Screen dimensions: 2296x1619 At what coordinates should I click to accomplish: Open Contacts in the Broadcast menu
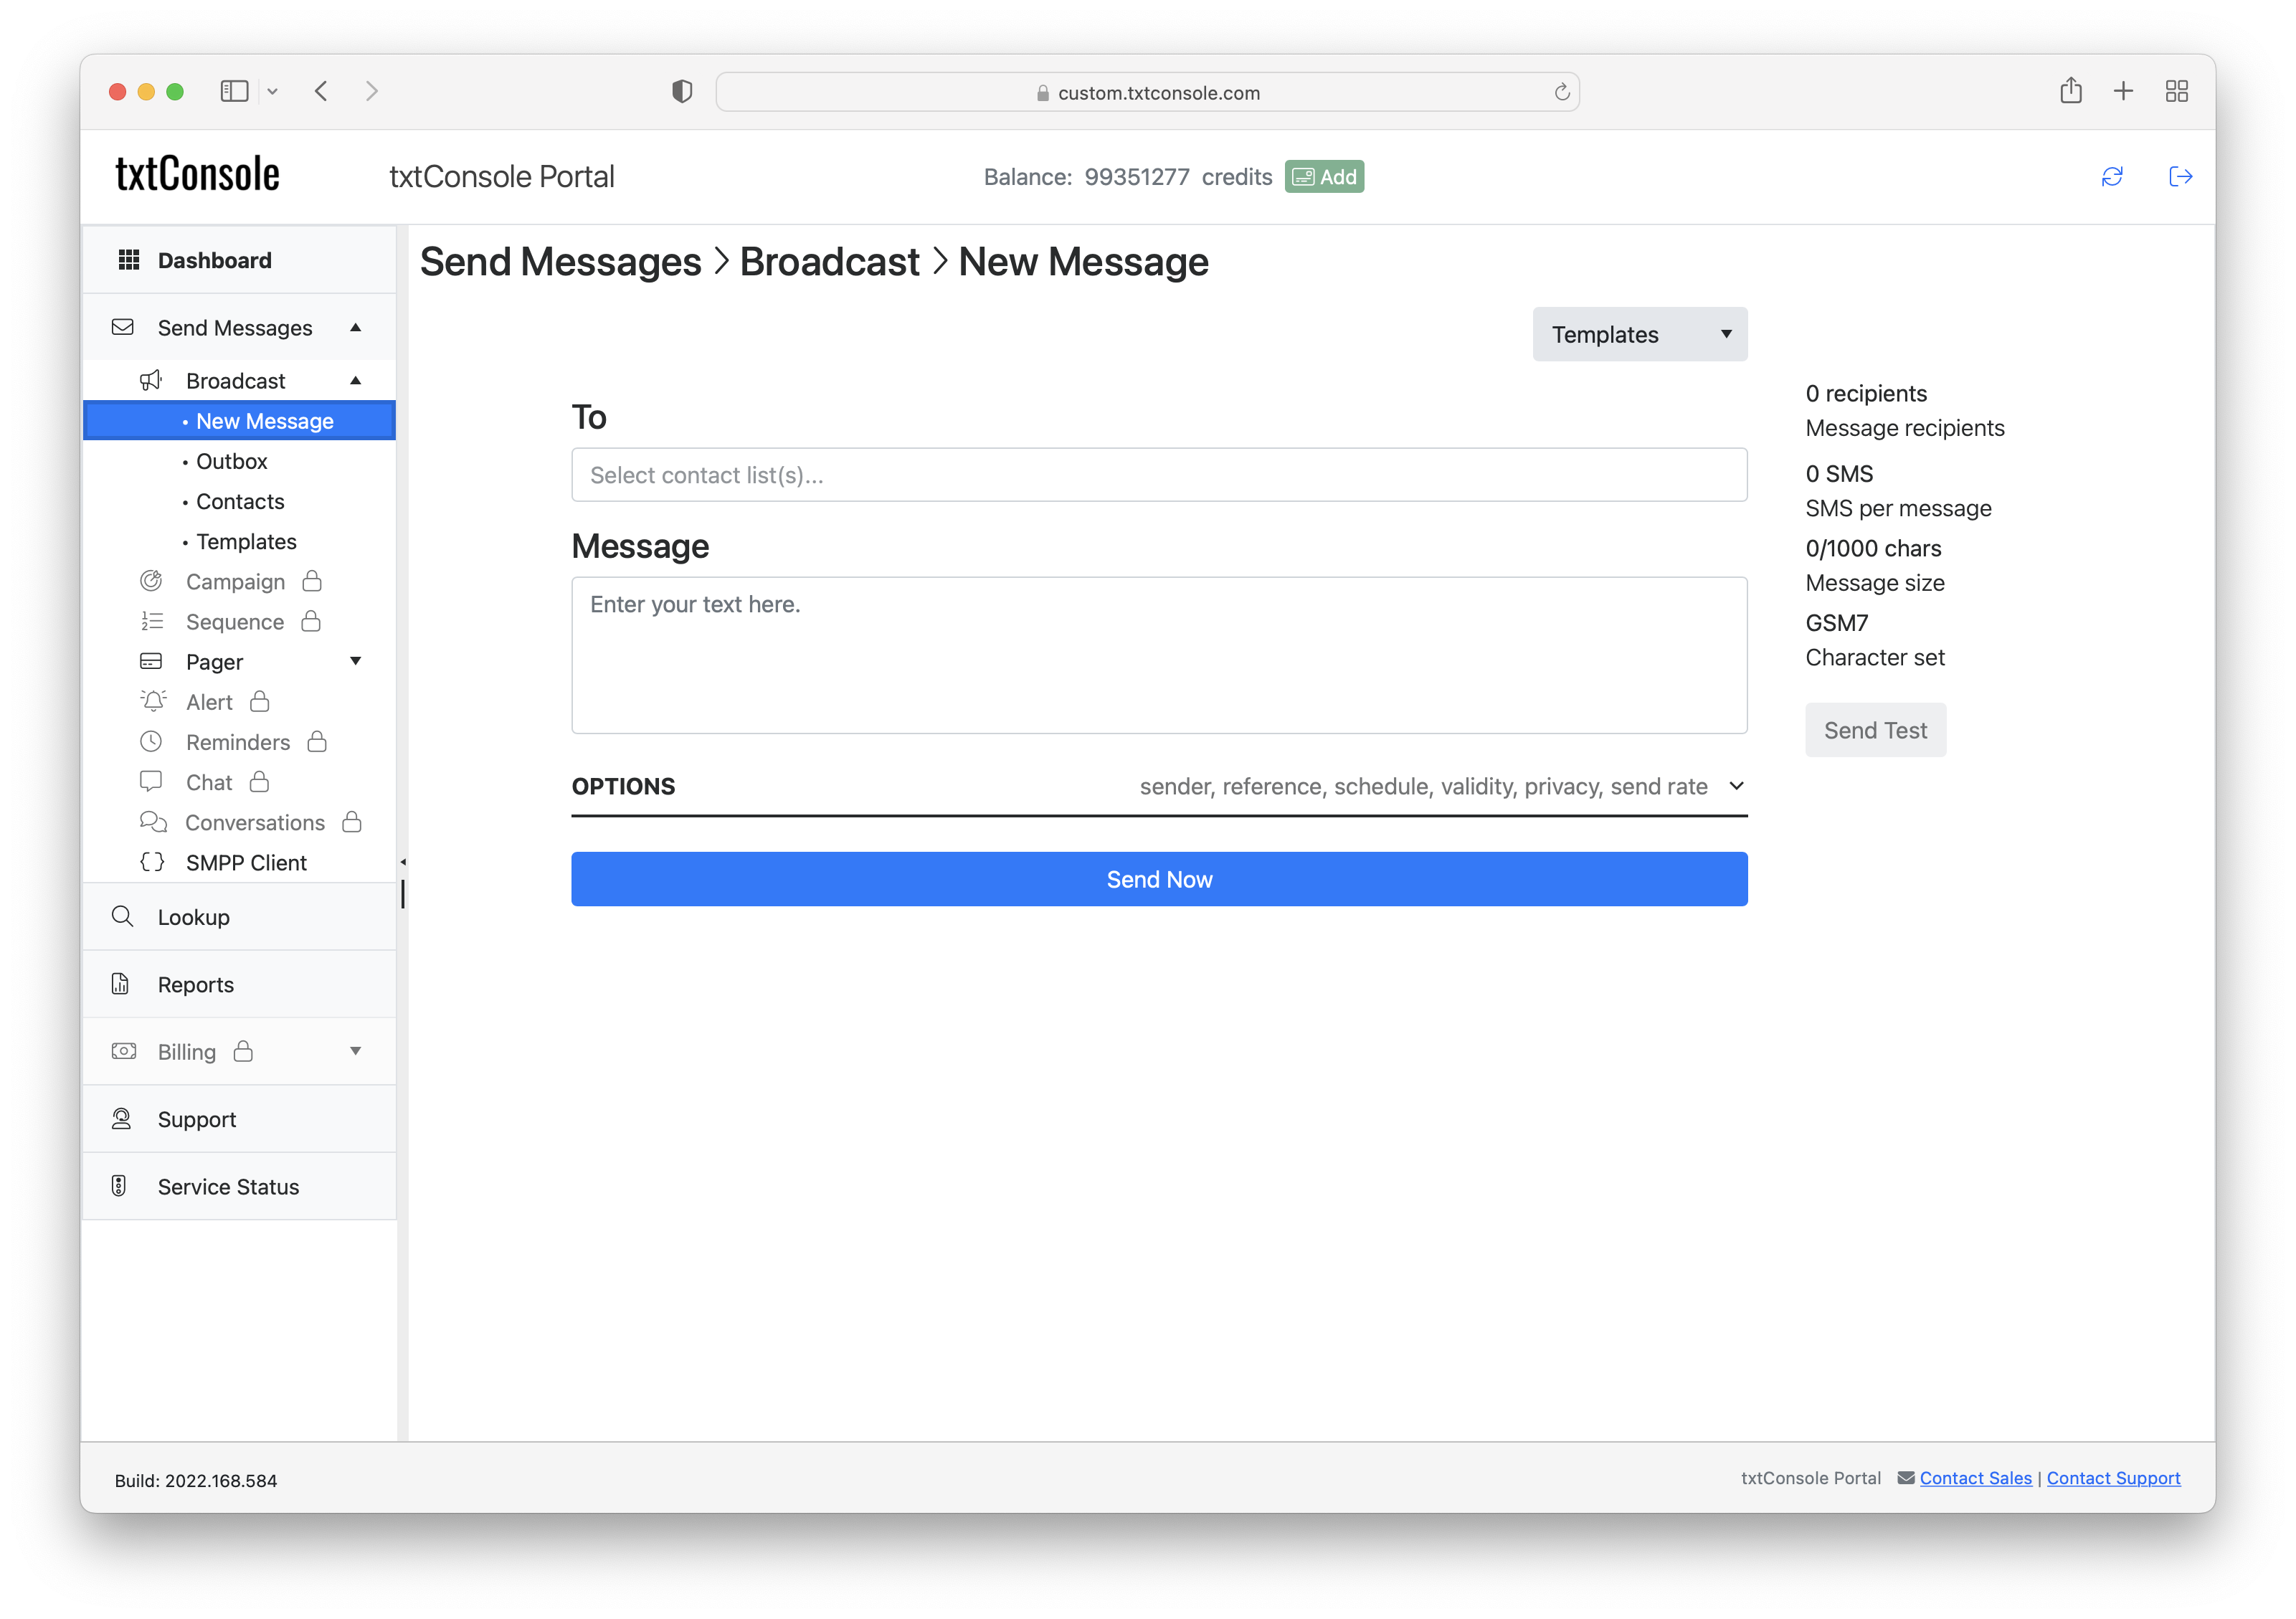tap(240, 501)
